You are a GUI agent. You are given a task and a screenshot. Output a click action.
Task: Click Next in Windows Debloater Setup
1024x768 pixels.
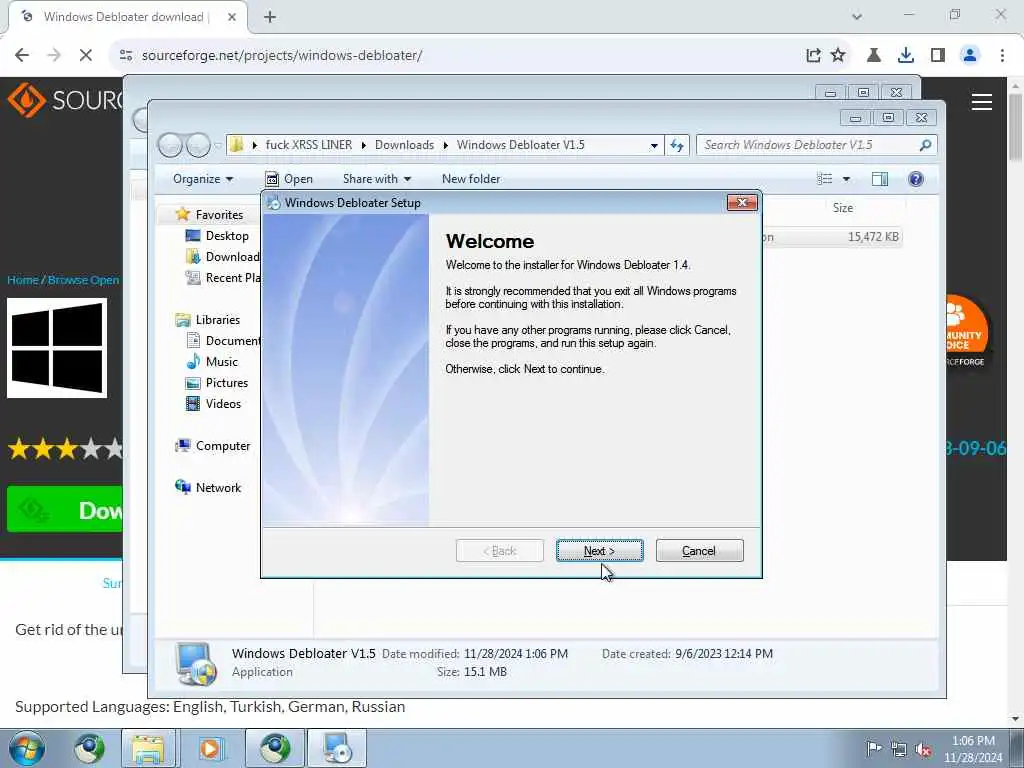click(600, 551)
